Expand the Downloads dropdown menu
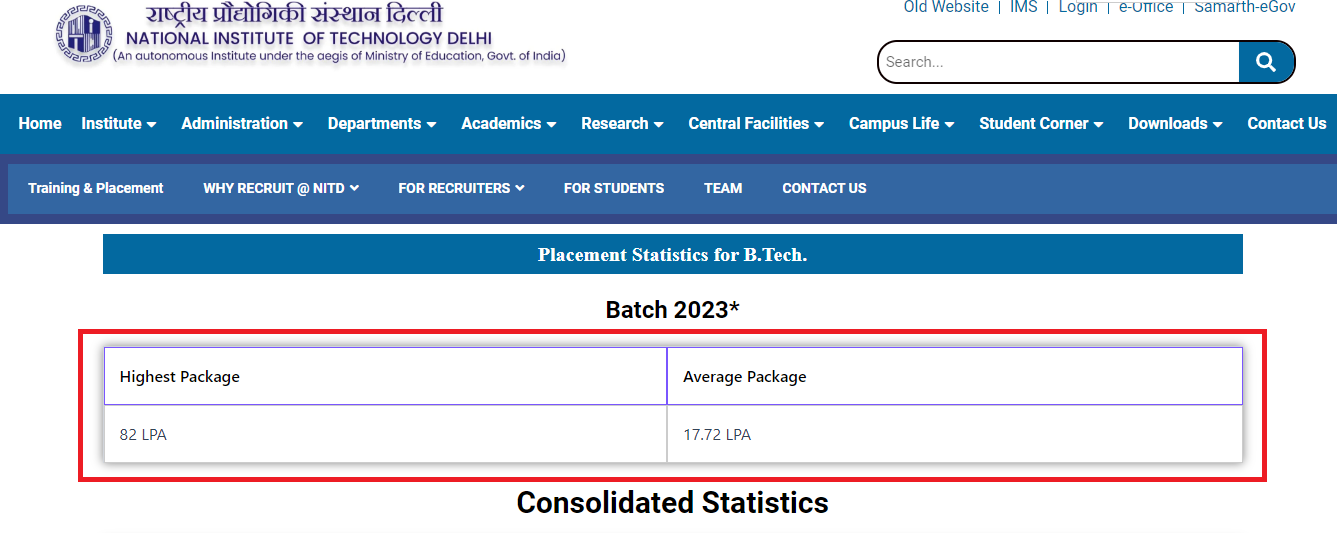This screenshot has height=533, width=1337. point(1176,124)
